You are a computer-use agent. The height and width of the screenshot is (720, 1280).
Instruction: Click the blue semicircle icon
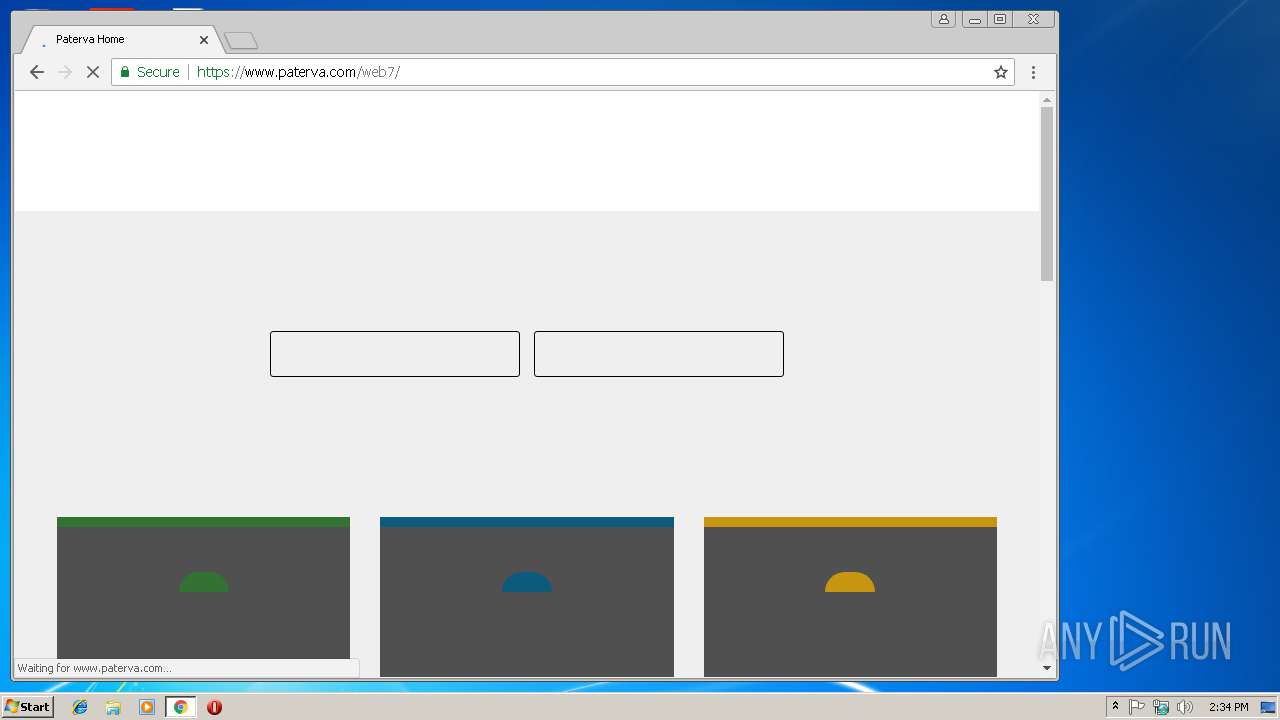click(x=527, y=582)
